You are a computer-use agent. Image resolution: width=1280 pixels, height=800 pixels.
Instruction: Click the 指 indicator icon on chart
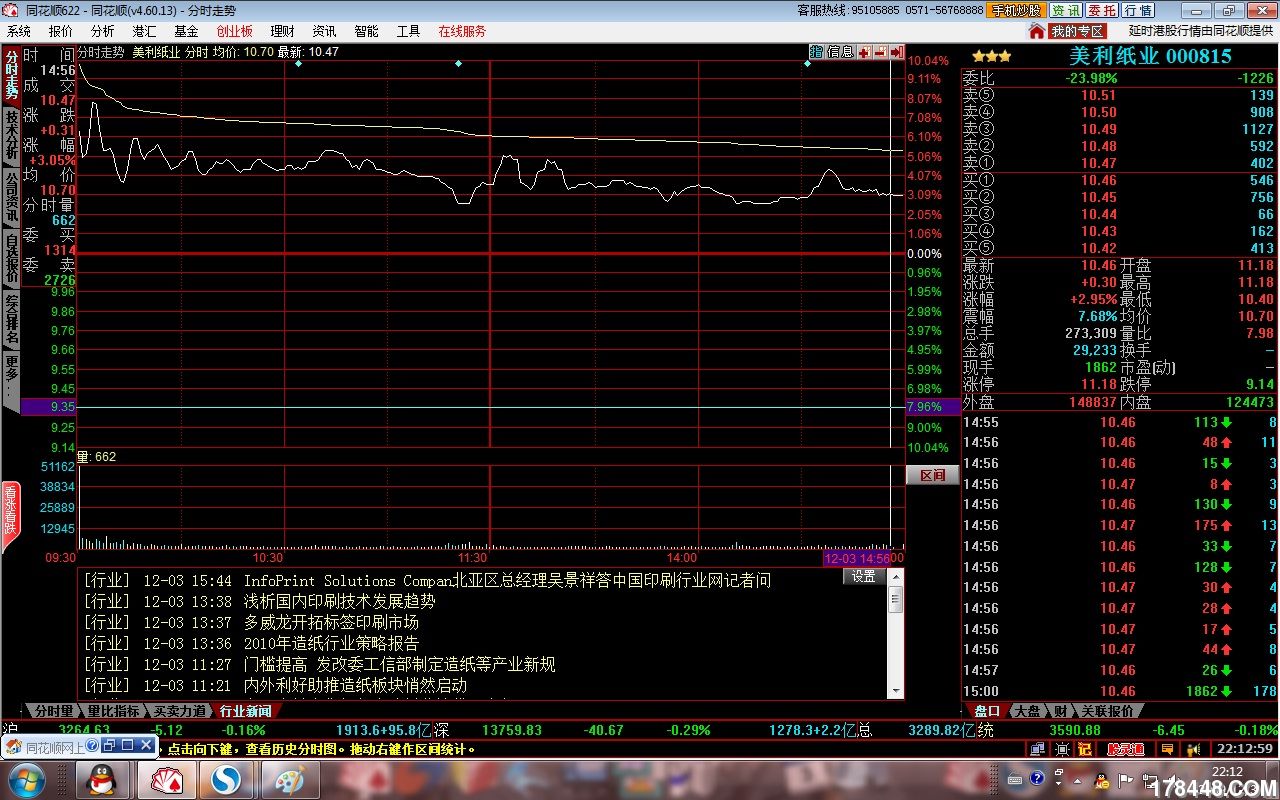tap(816, 51)
